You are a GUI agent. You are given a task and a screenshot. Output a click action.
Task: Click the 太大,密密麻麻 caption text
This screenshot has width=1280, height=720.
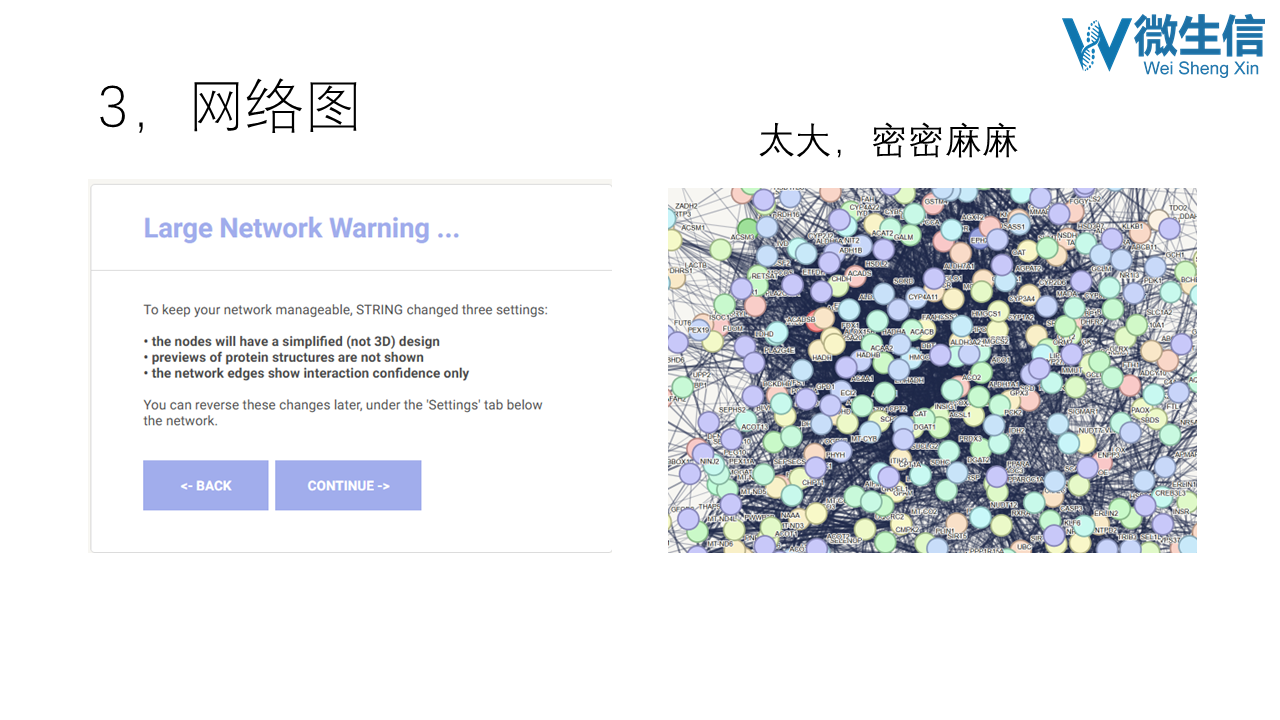coord(888,141)
